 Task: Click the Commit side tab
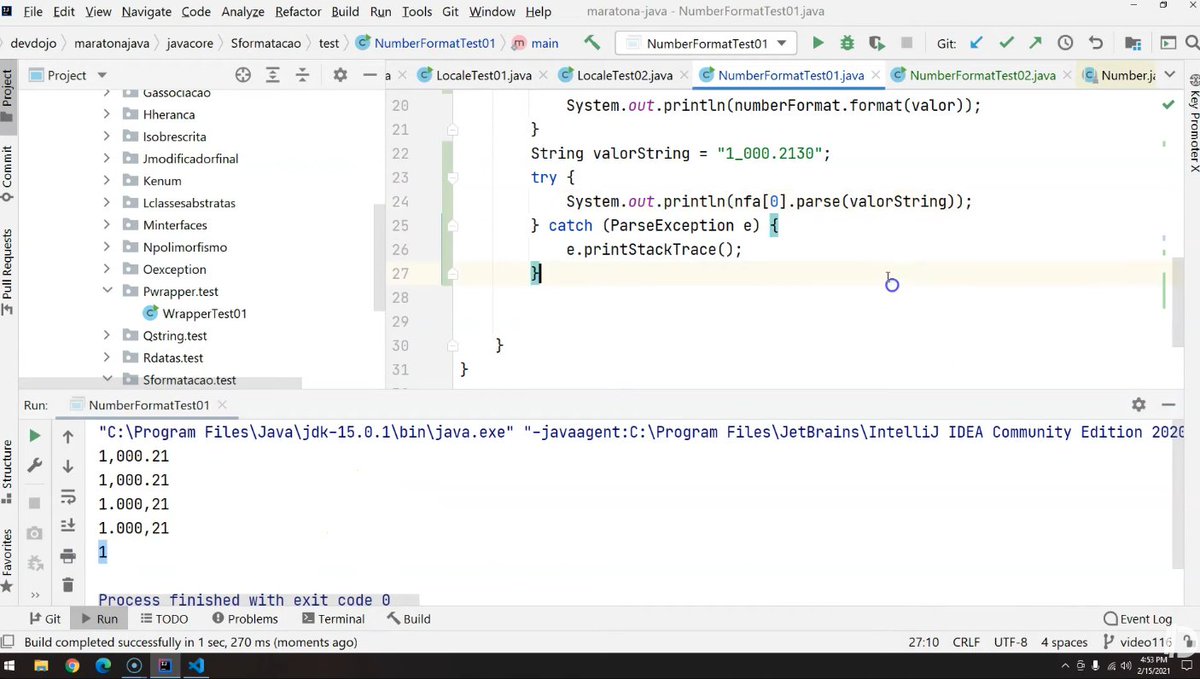pyautogui.click(x=8, y=173)
